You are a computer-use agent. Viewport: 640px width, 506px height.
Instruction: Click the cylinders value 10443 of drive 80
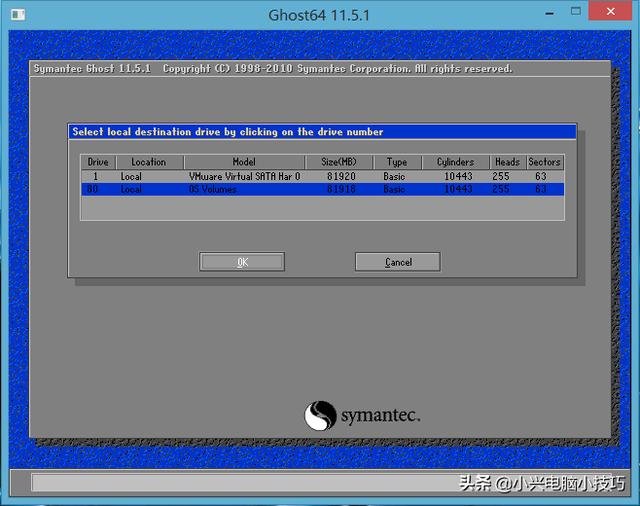(x=458, y=189)
